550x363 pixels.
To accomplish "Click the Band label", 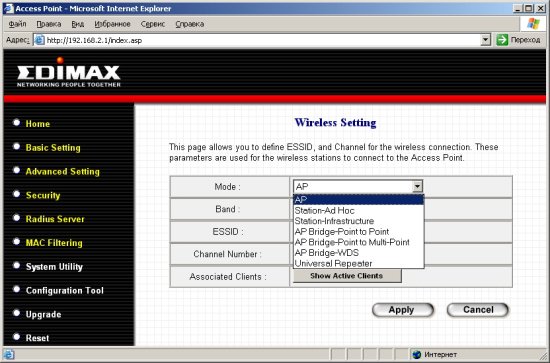I will [x=228, y=209].
